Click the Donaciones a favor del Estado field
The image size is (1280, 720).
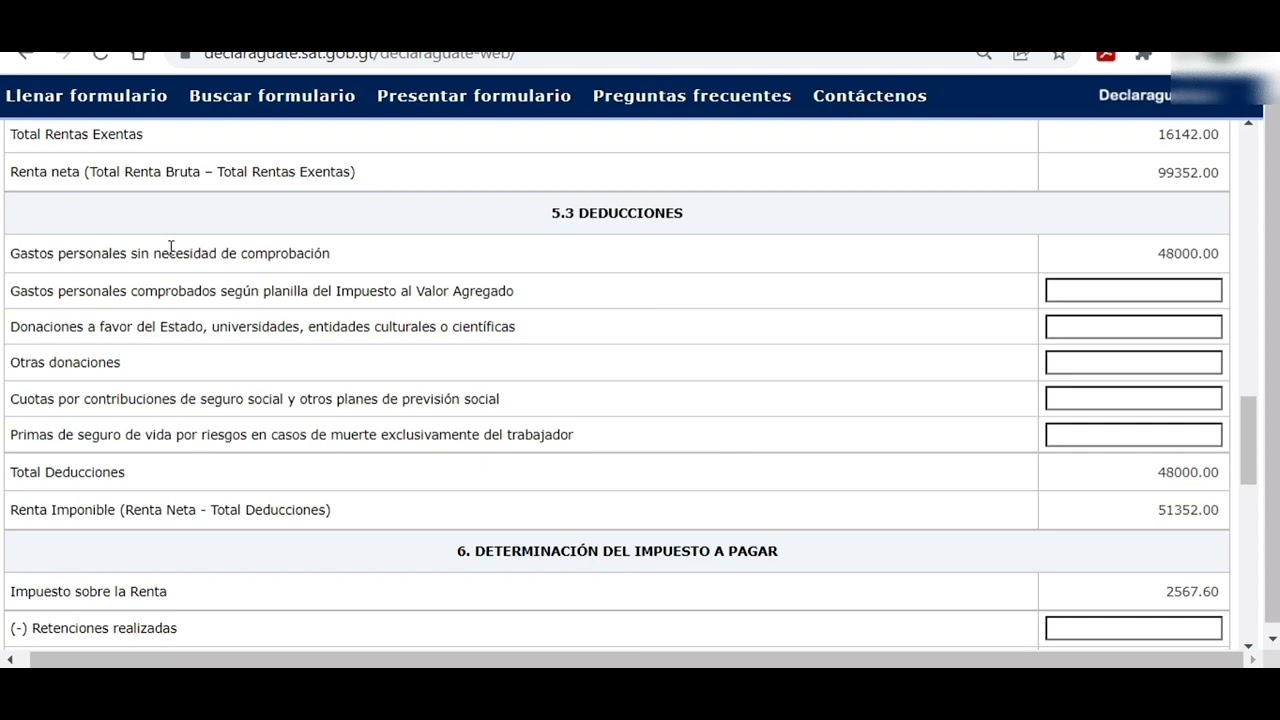[x=1133, y=327]
